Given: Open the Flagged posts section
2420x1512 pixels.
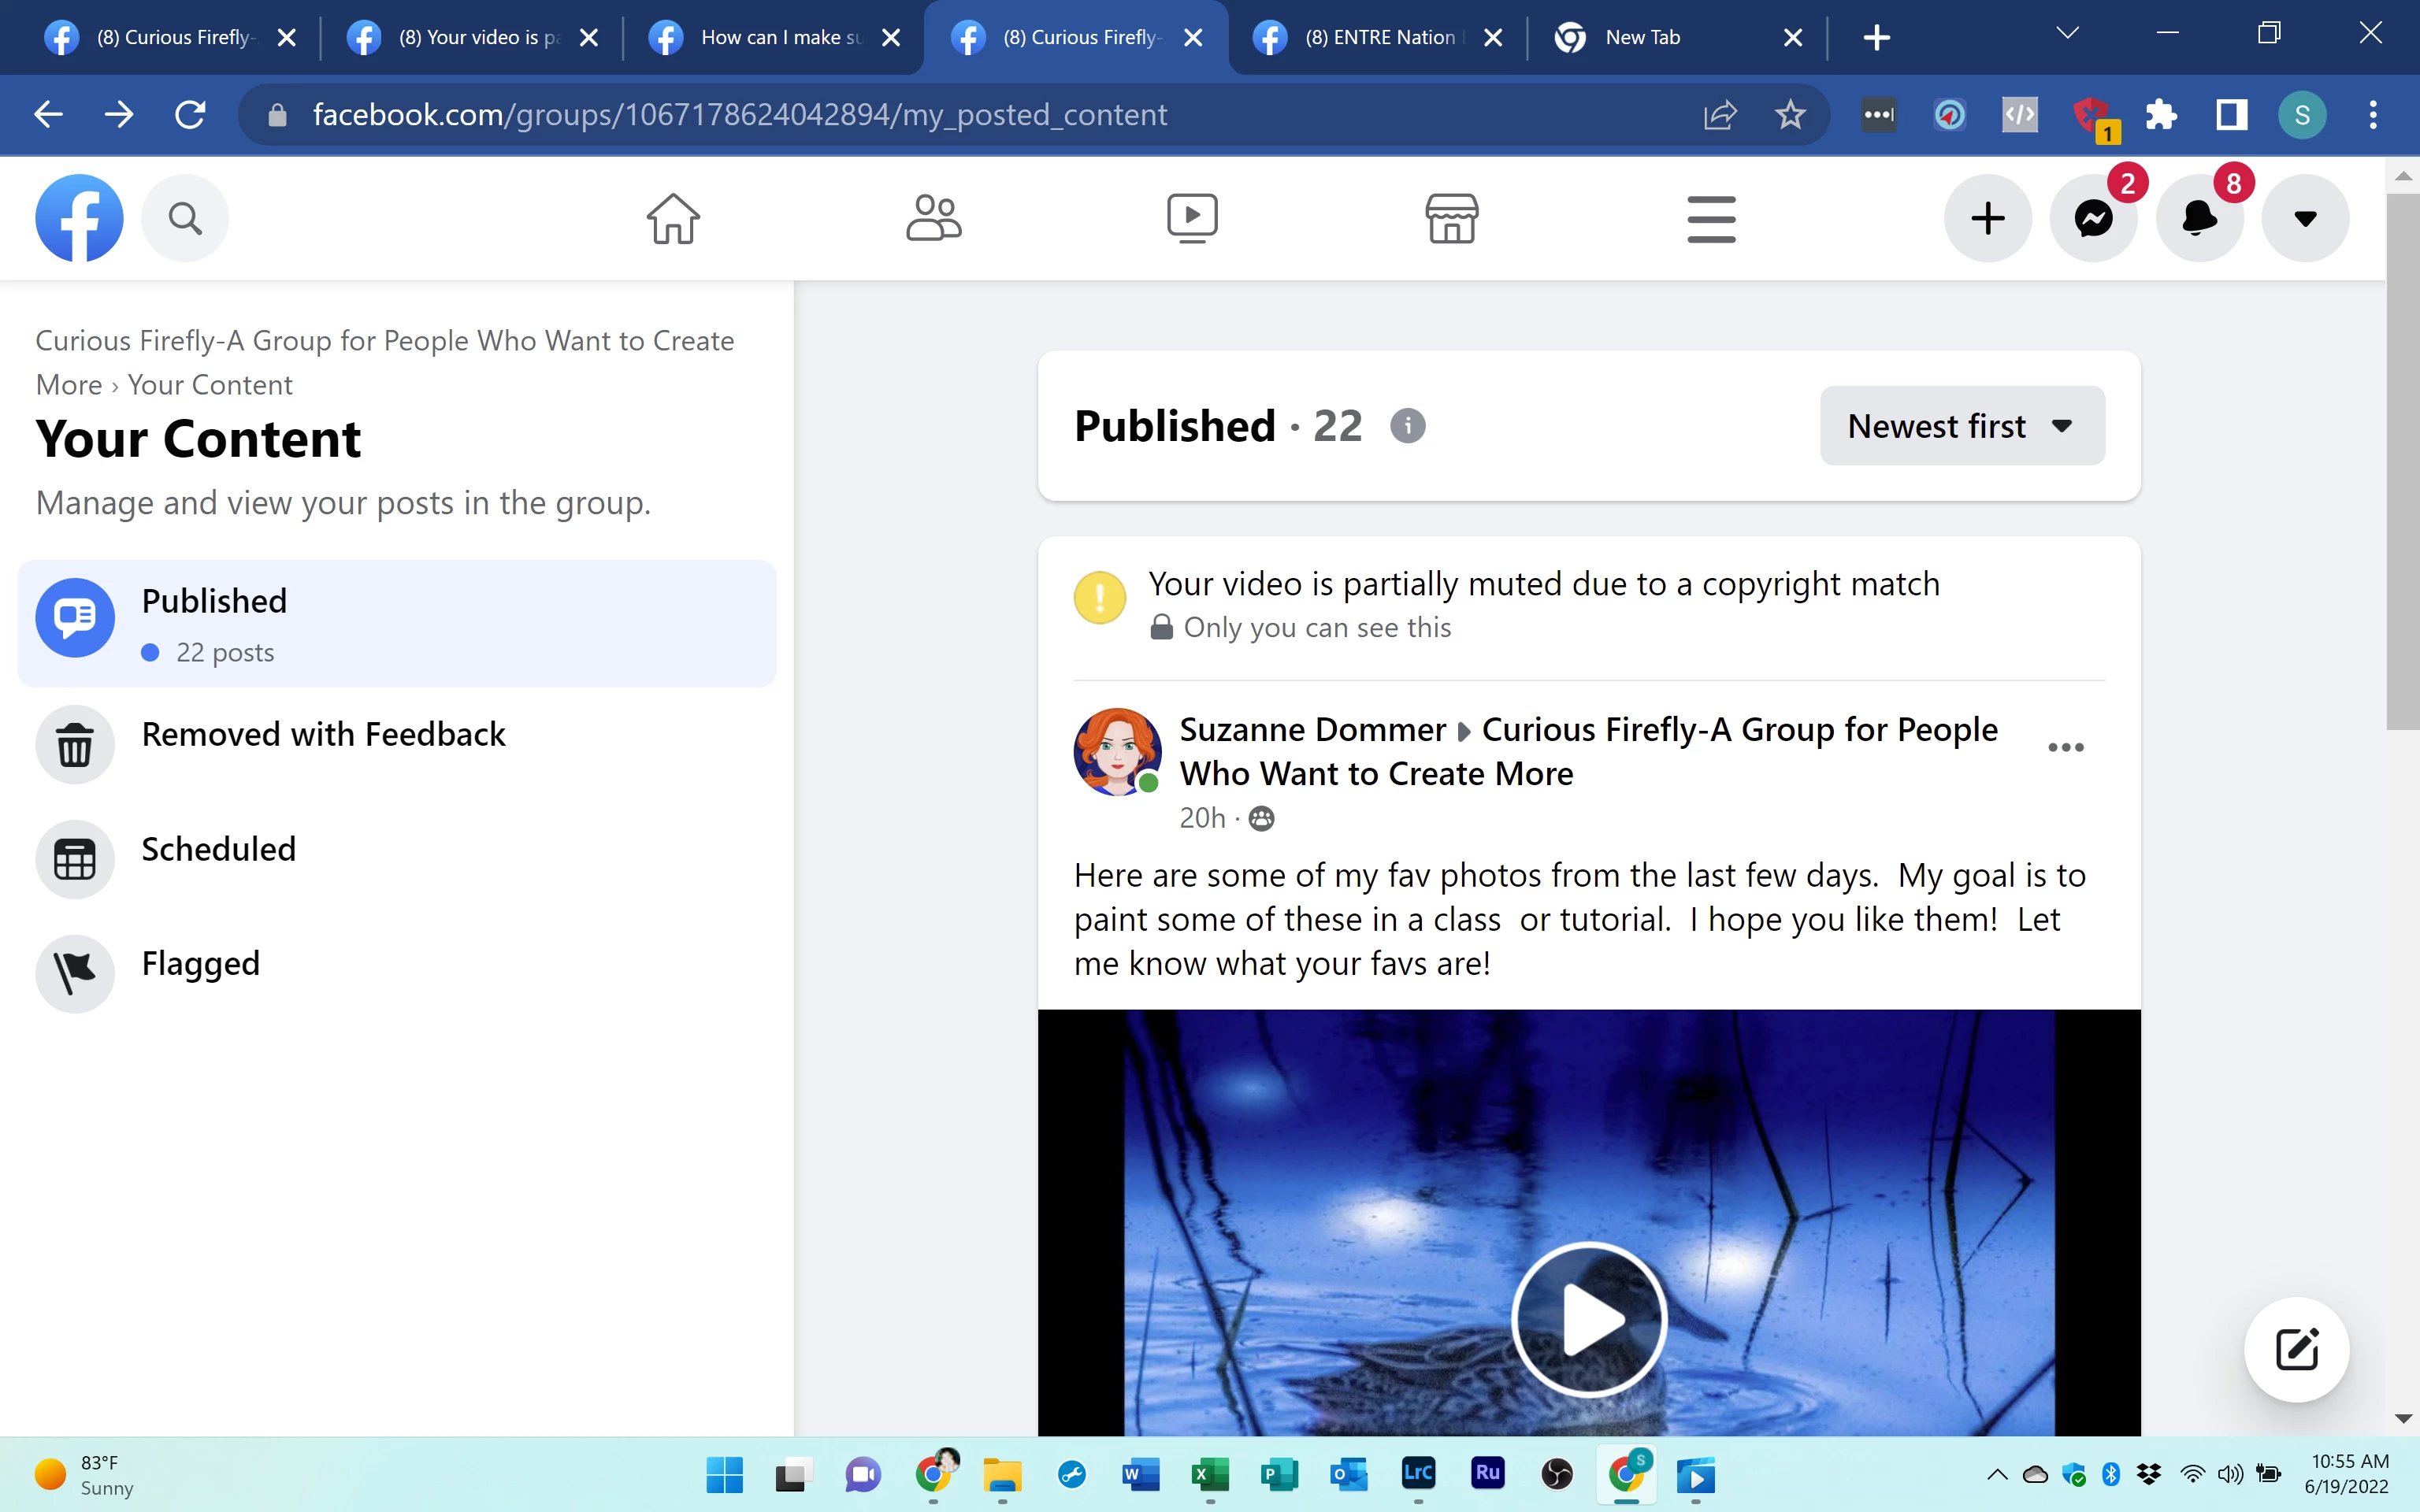Looking at the screenshot, I should click(200, 963).
